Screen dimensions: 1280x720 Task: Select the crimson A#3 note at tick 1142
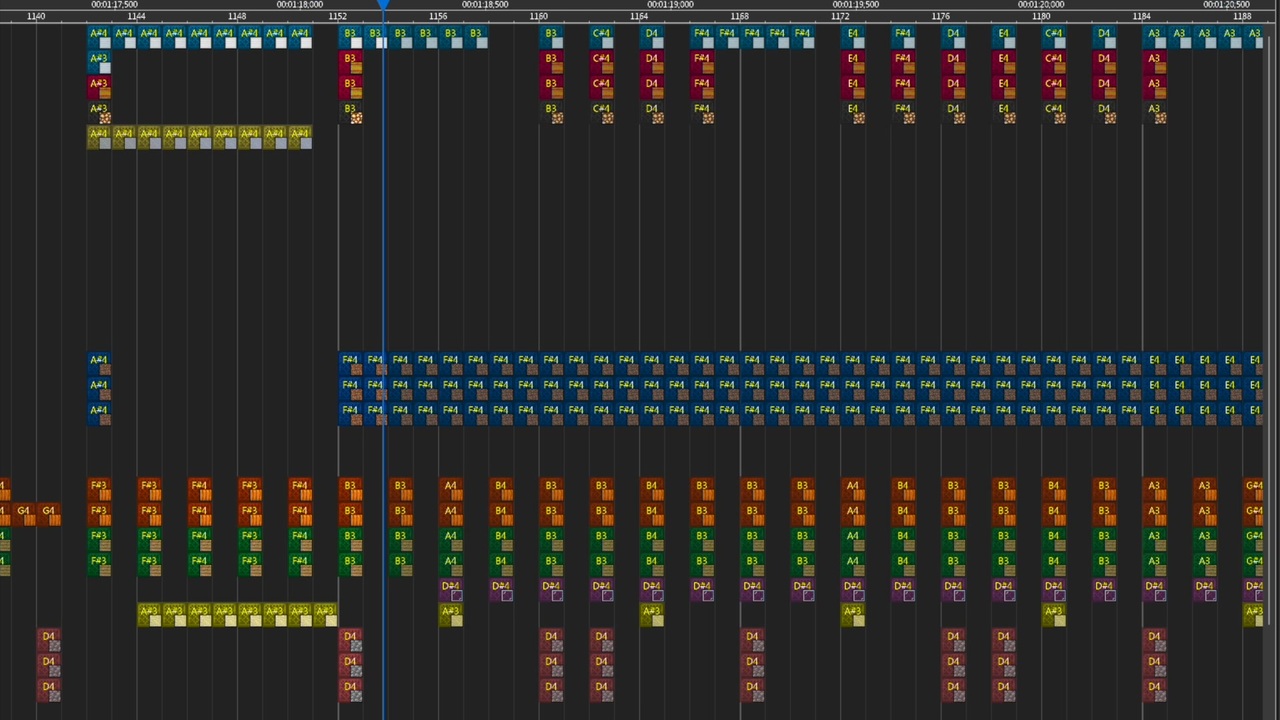pyautogui.click(x=99, y=88)
